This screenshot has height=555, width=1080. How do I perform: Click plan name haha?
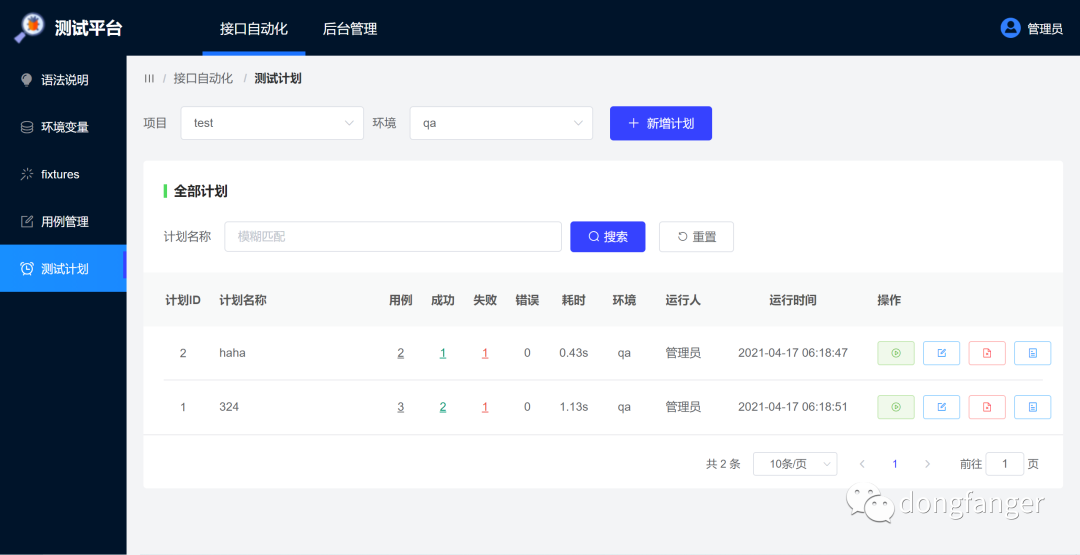click(232, 353)
